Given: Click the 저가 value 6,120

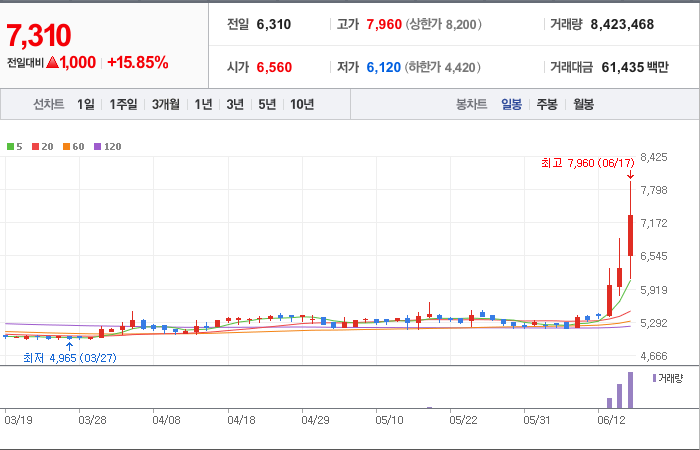Looking at the screenshot, I should (383, 67).
